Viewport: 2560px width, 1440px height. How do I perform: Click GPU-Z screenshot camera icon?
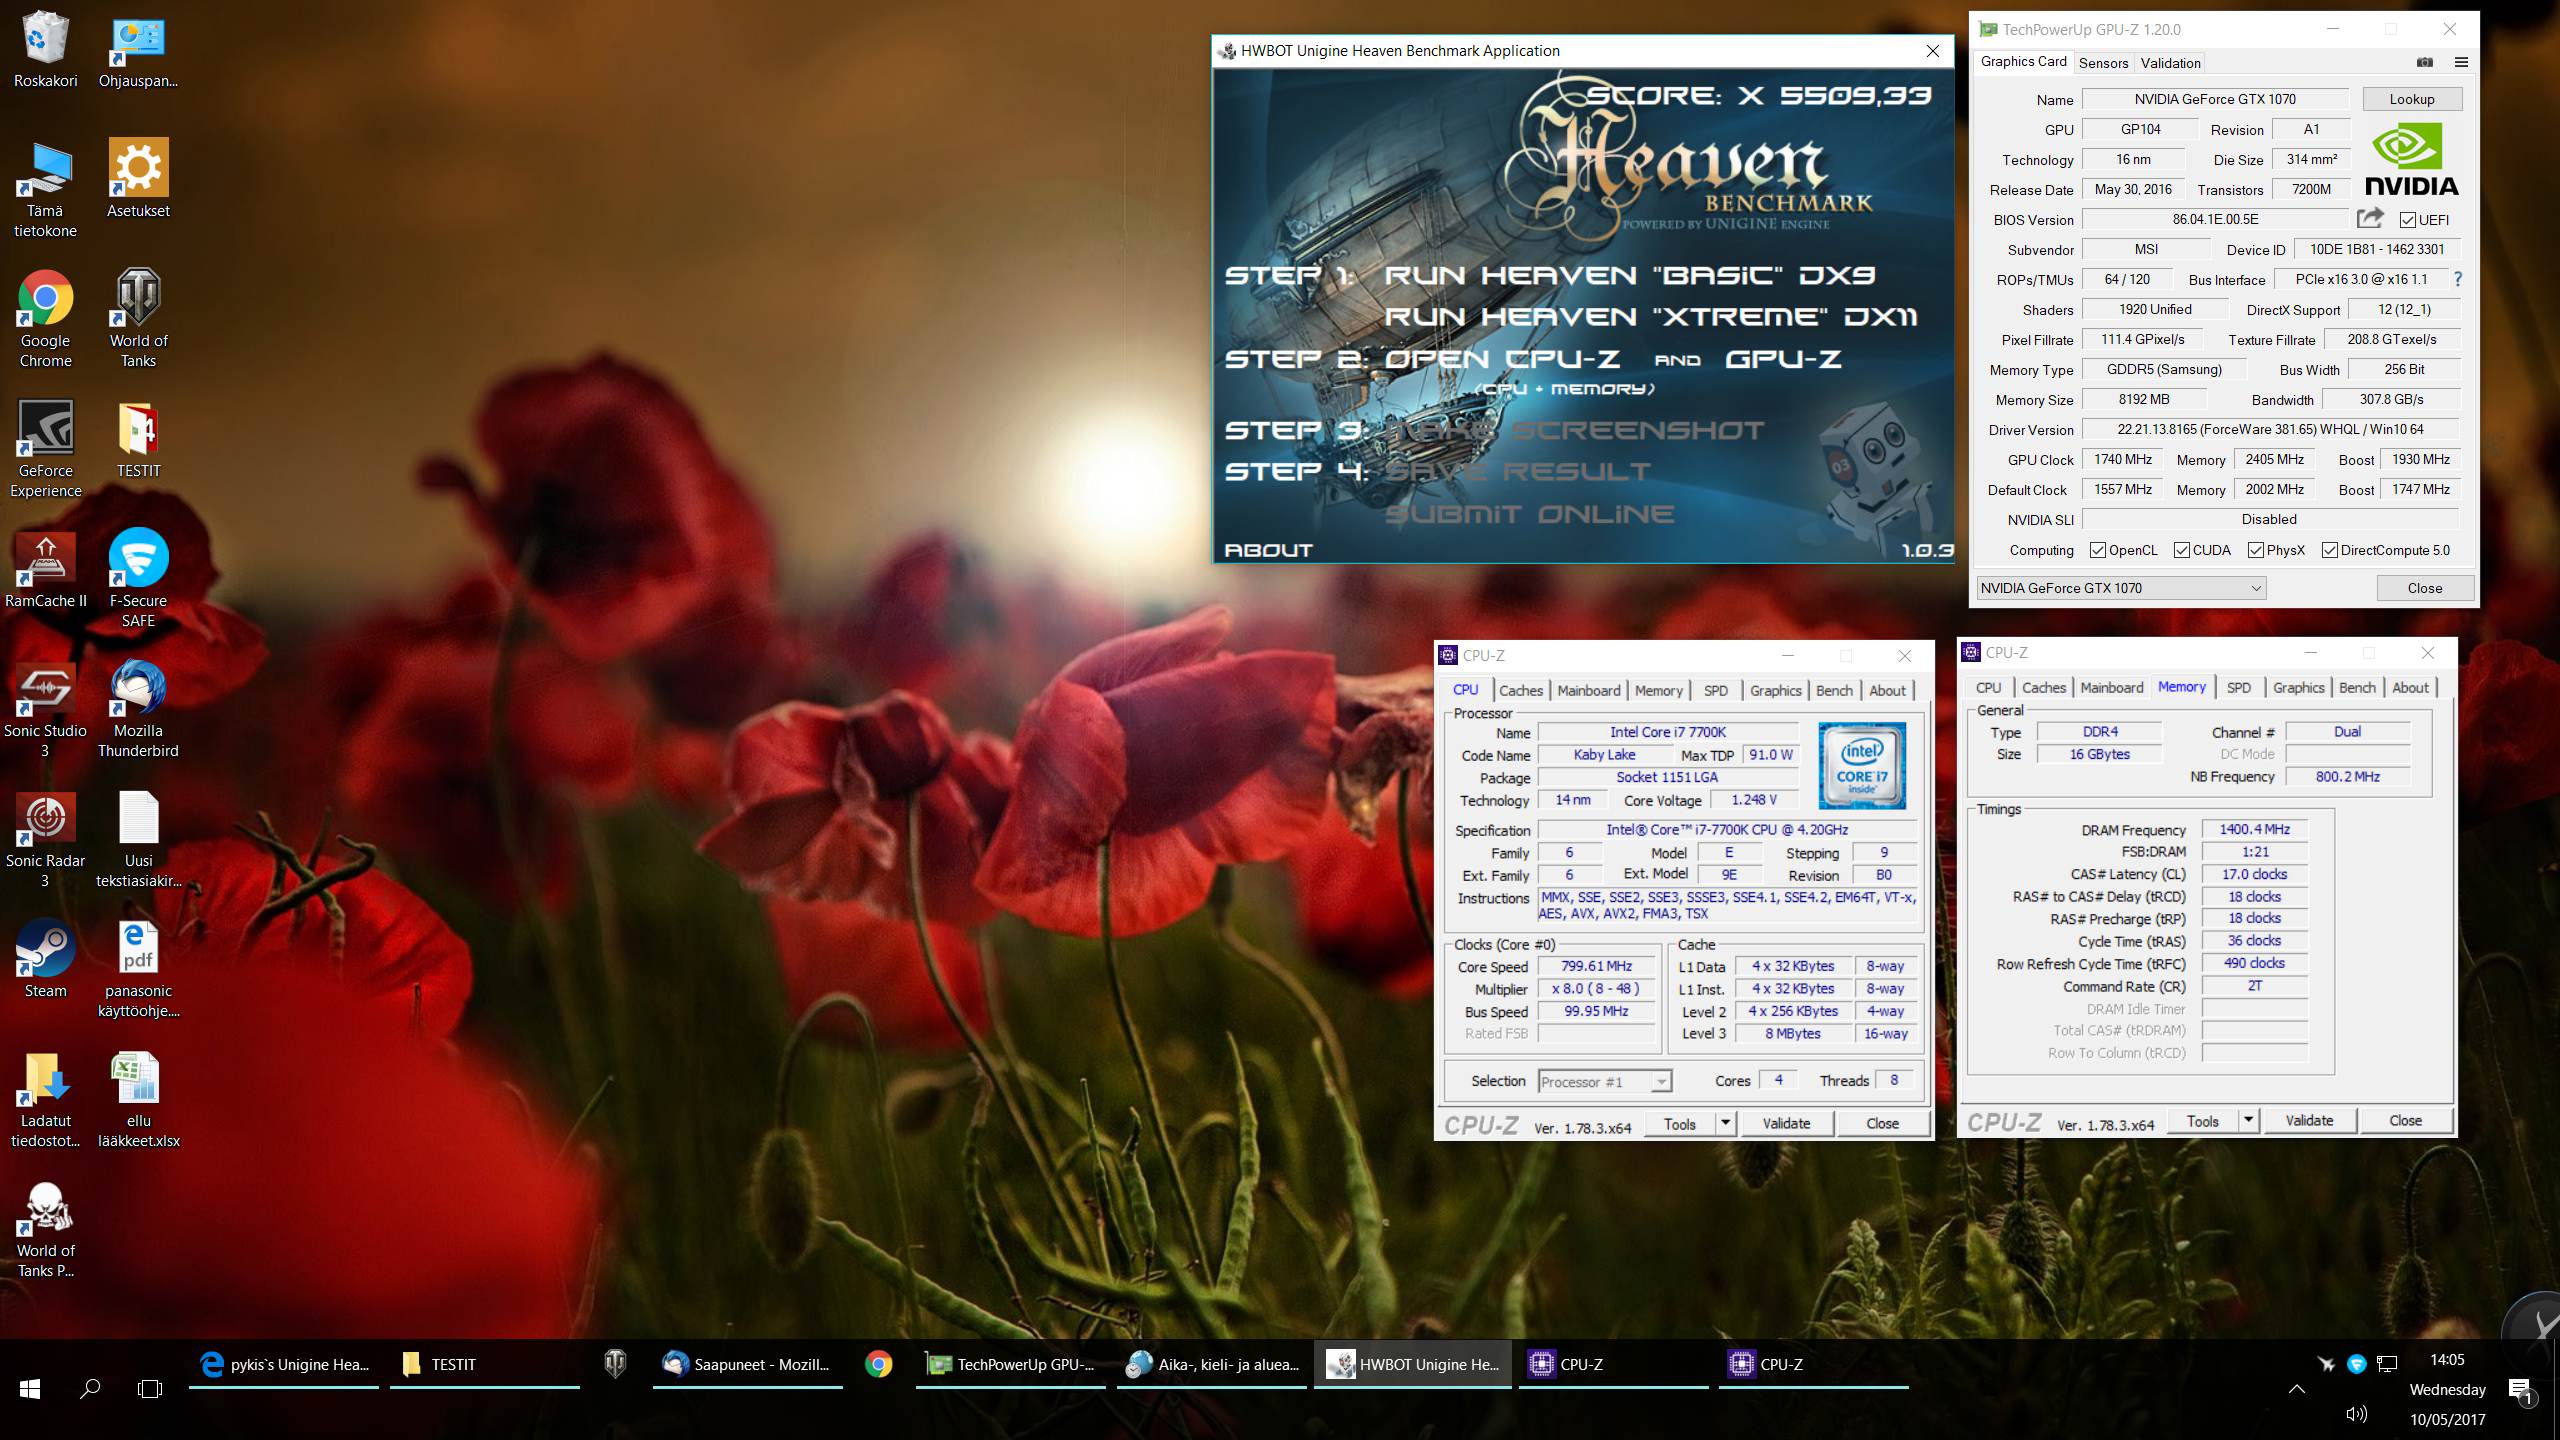2425,62
